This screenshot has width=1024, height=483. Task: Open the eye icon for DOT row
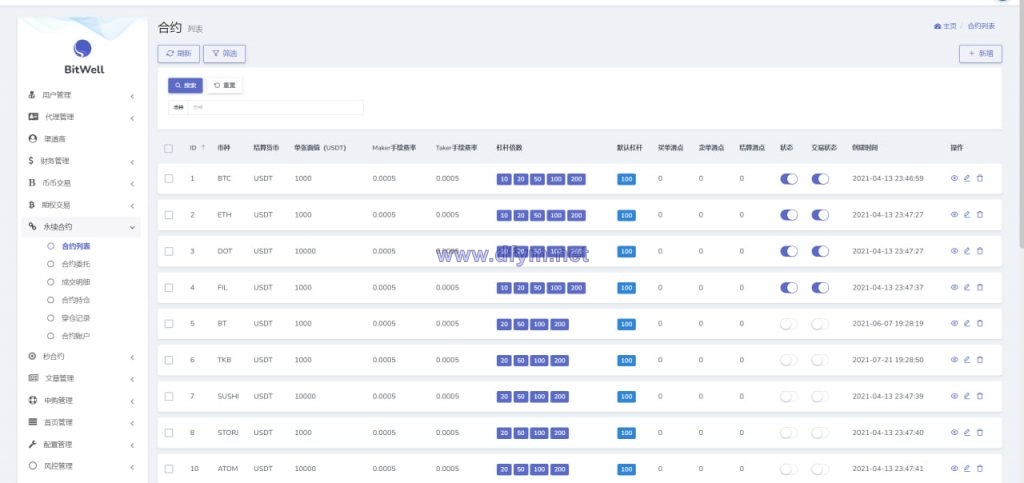(x=954, y=251)
